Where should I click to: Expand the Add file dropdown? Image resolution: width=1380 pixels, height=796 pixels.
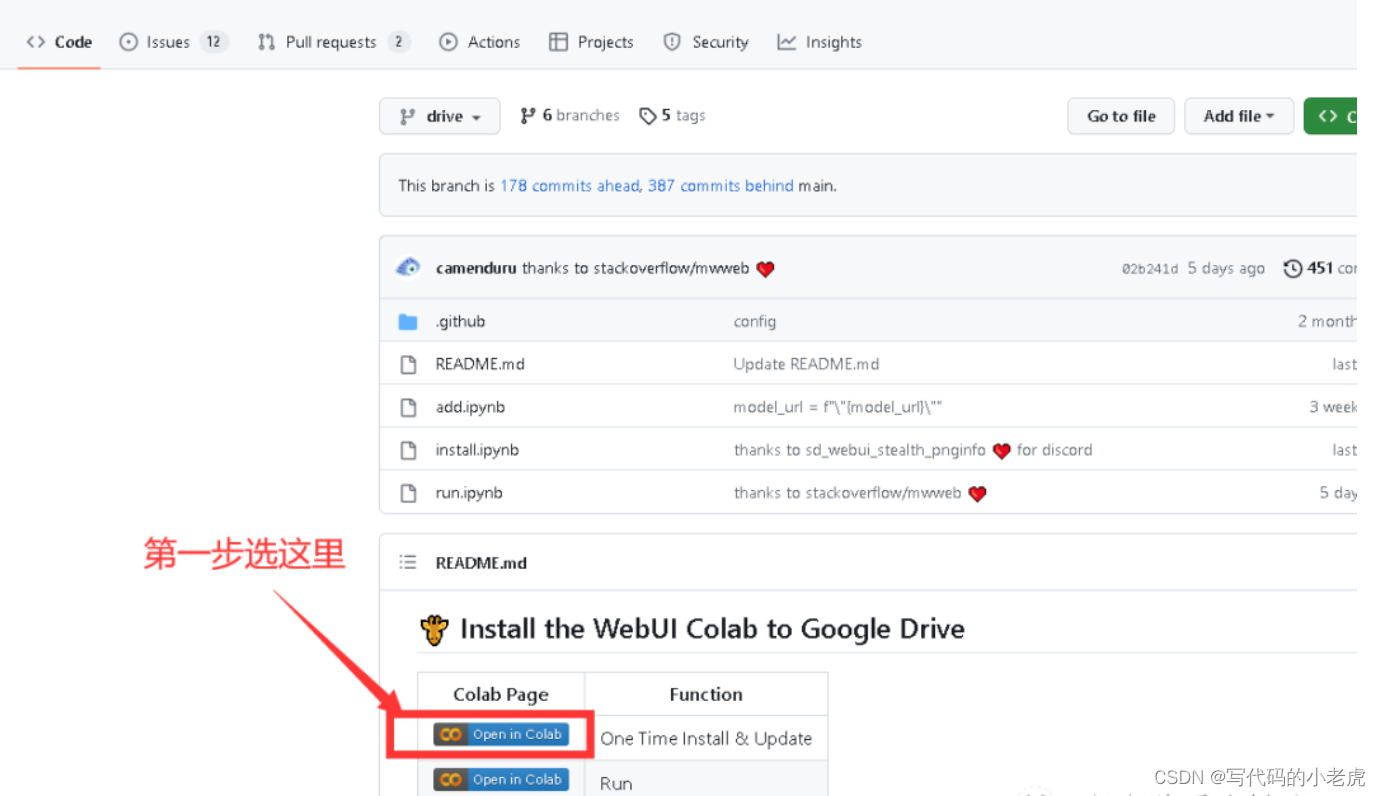tap(1239, 116)
